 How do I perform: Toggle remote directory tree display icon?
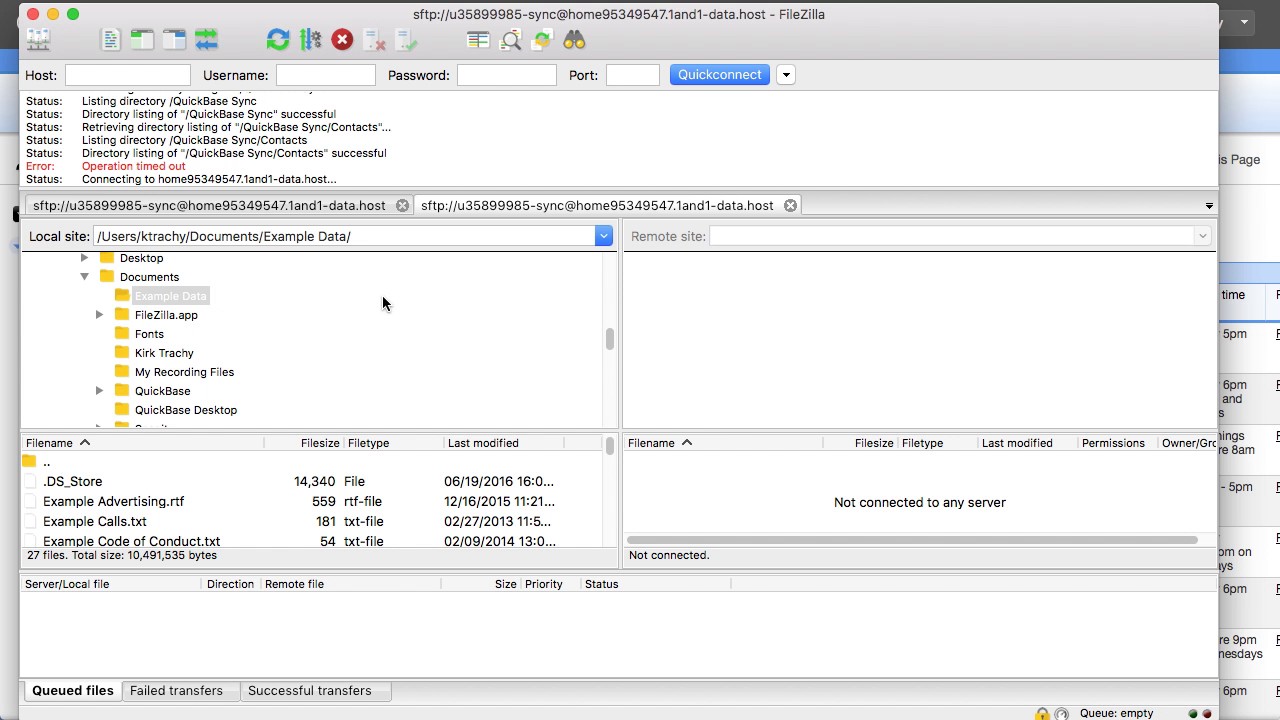coord(174,40)
